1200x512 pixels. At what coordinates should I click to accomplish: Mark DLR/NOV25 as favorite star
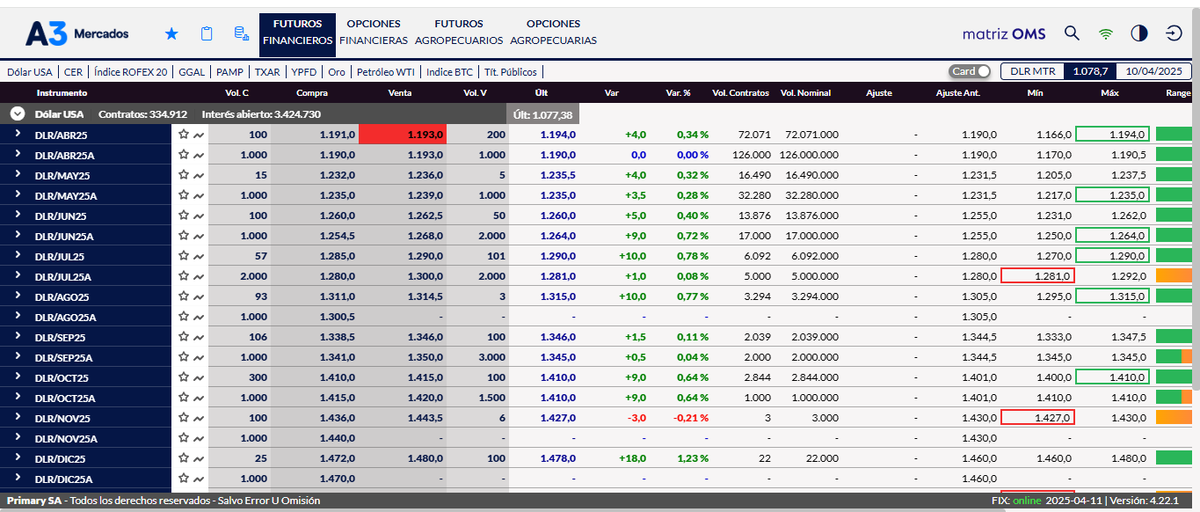(x=183, y=417)
